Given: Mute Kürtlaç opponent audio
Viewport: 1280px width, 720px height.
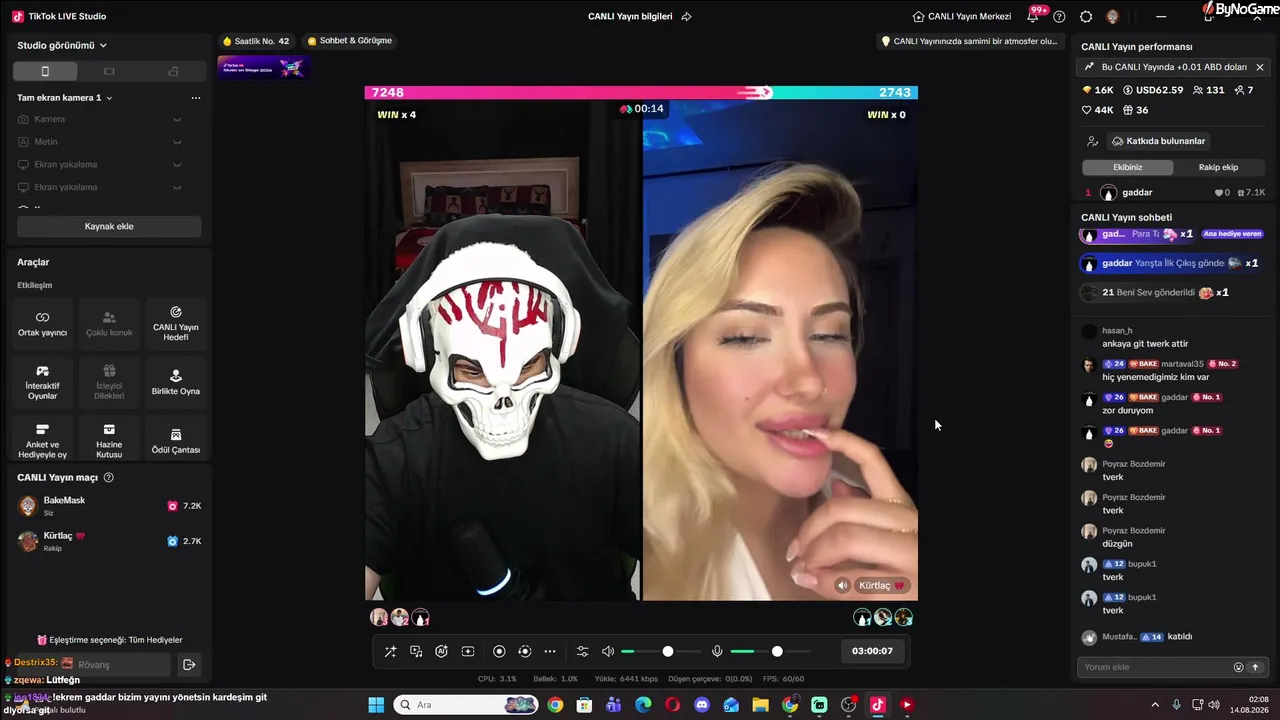Looking at the screenshot, I should click(843, 586).
